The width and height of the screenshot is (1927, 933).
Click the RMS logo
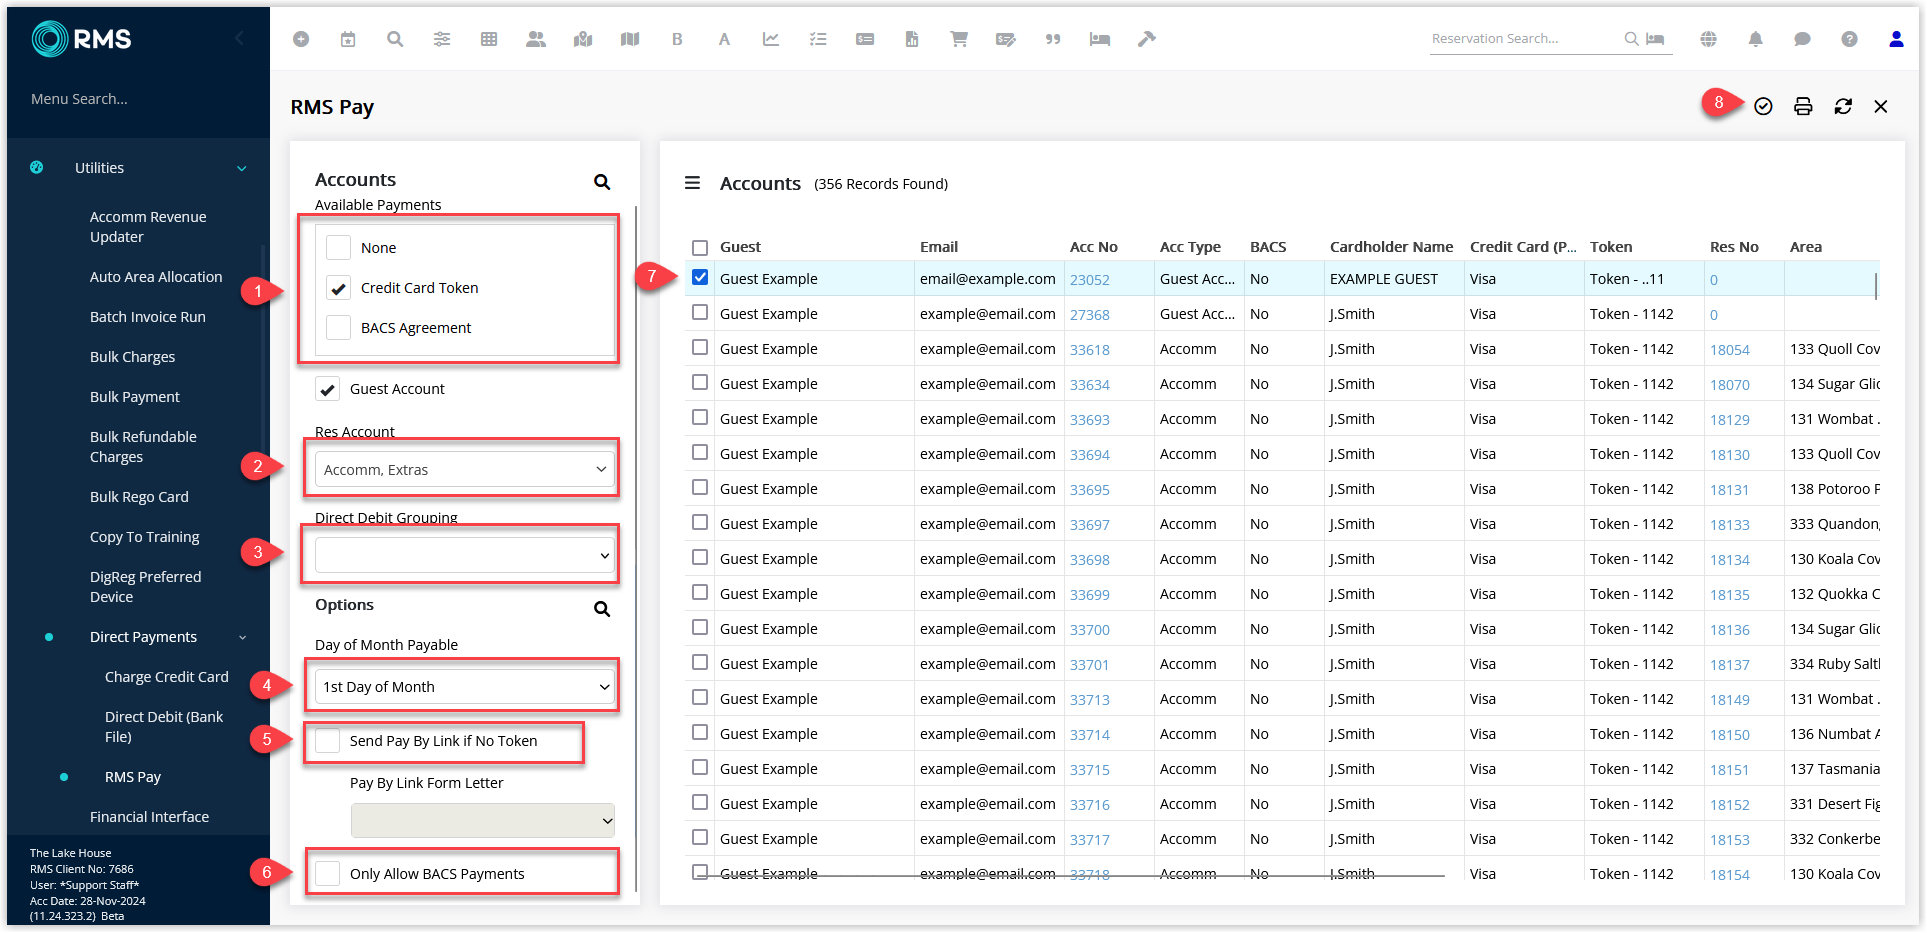coord(82,39)
